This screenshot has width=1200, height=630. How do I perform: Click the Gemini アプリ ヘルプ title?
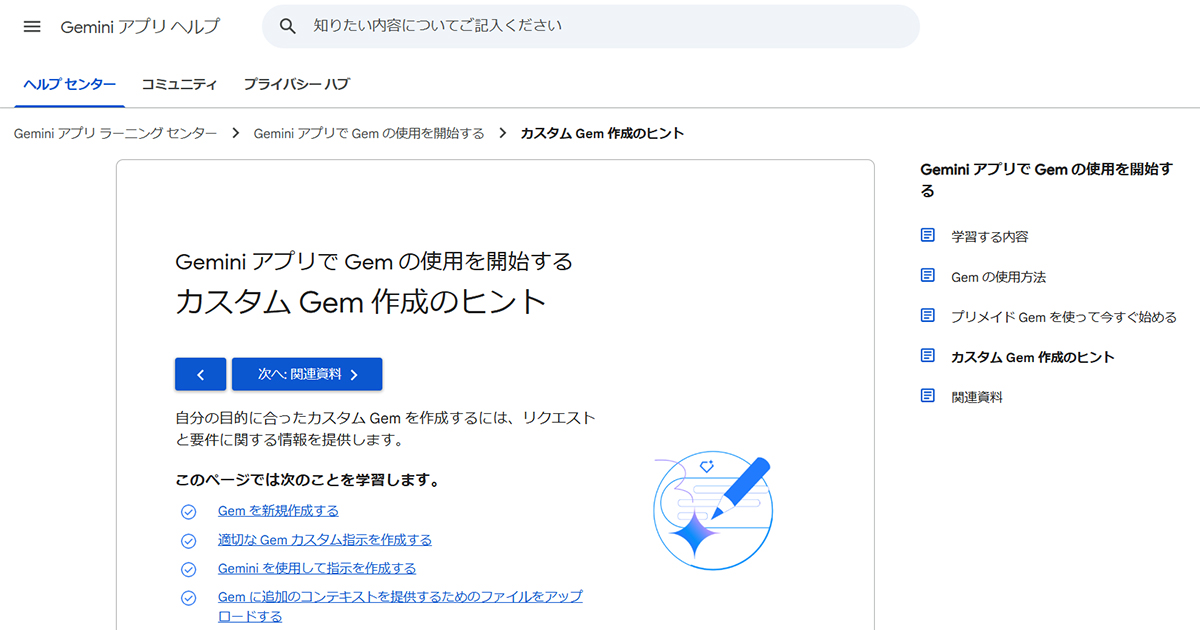point(140,27)
